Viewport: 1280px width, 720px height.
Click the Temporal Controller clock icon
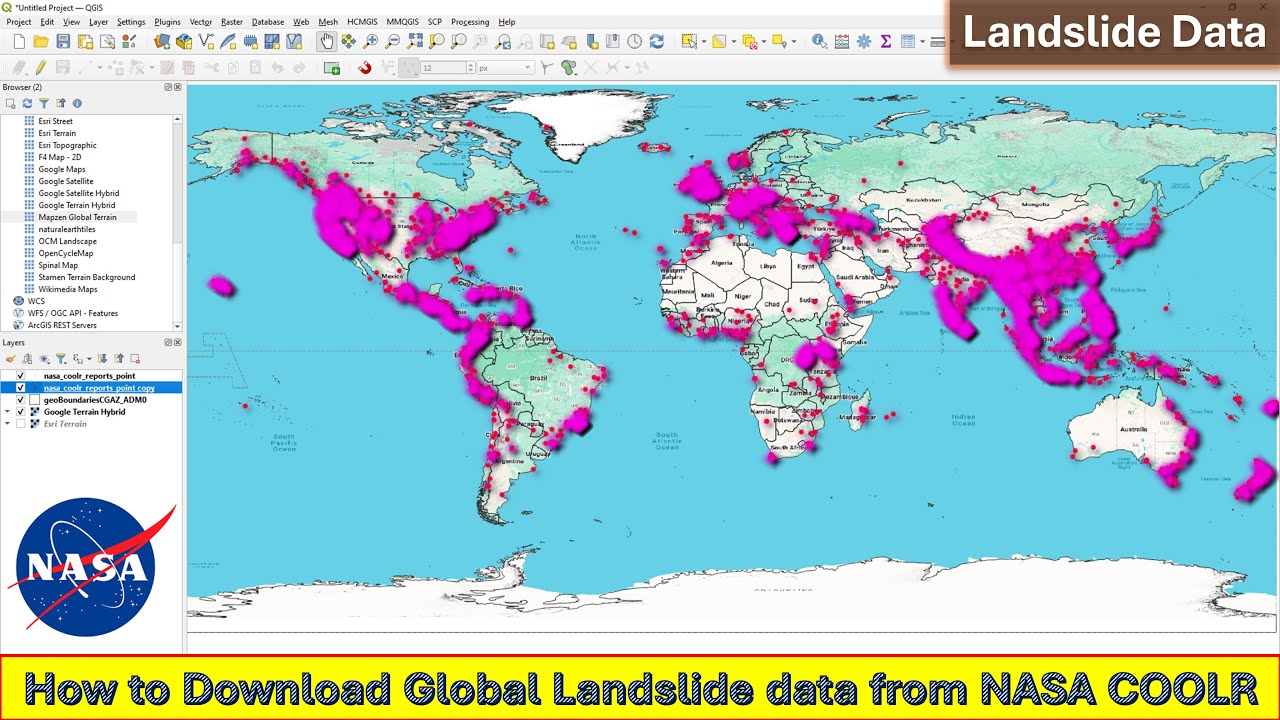[x=634, y=41]
